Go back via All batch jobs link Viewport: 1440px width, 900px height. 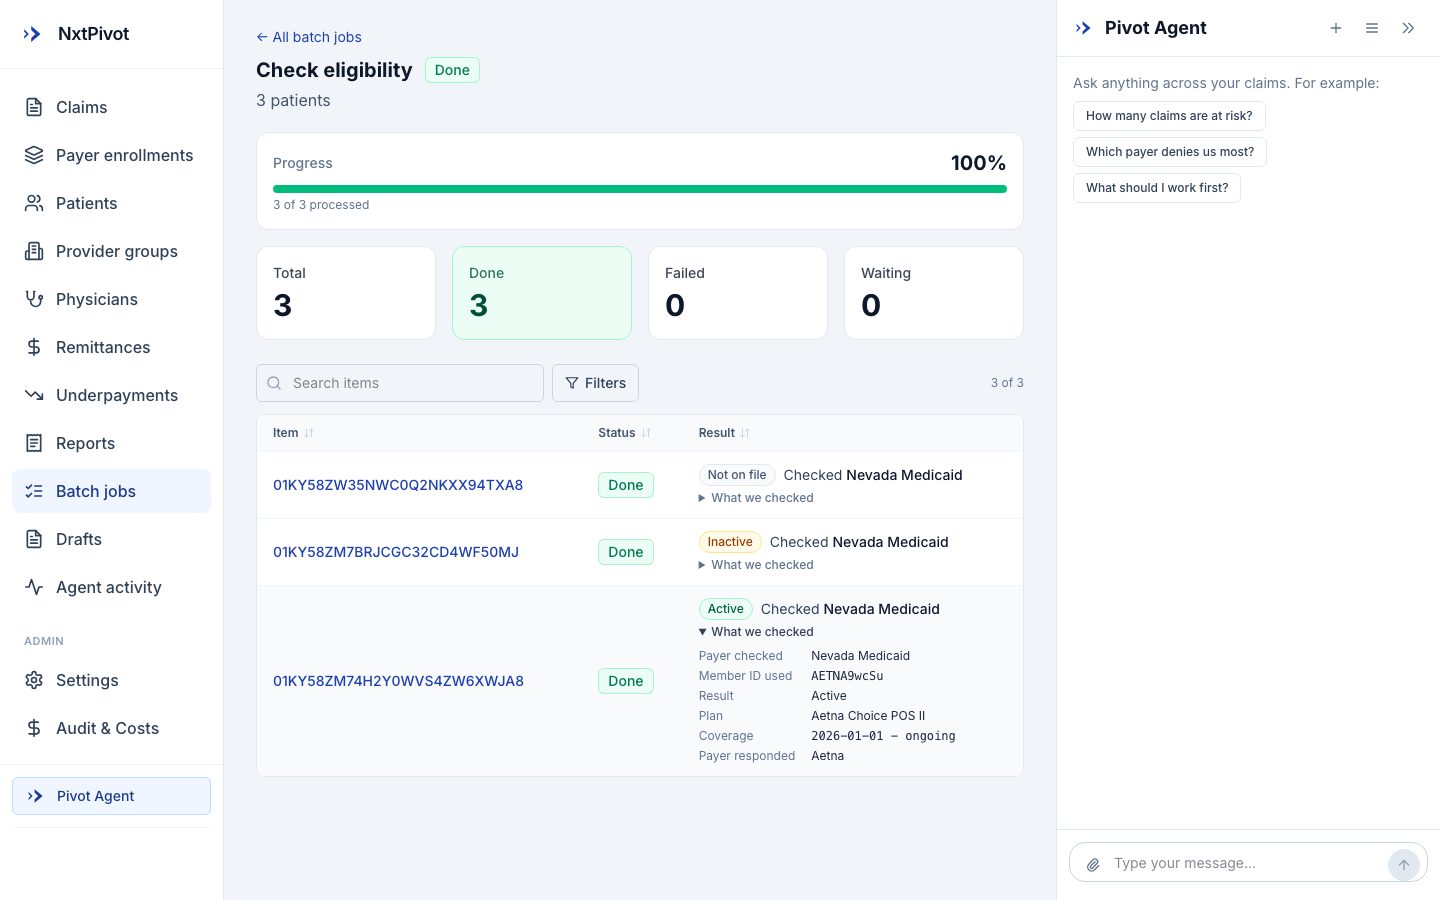[x=309, y=37]
